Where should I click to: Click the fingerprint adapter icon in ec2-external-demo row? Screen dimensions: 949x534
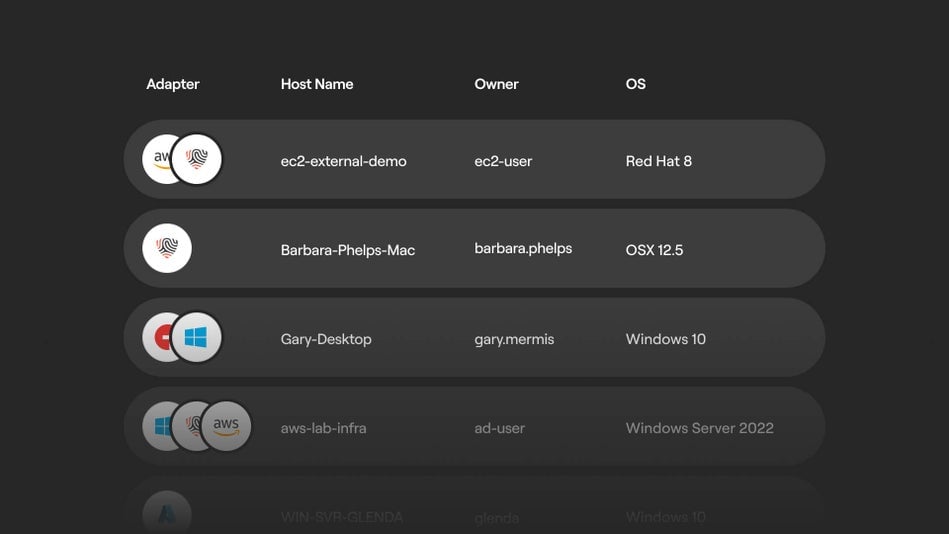click(197, 159)
